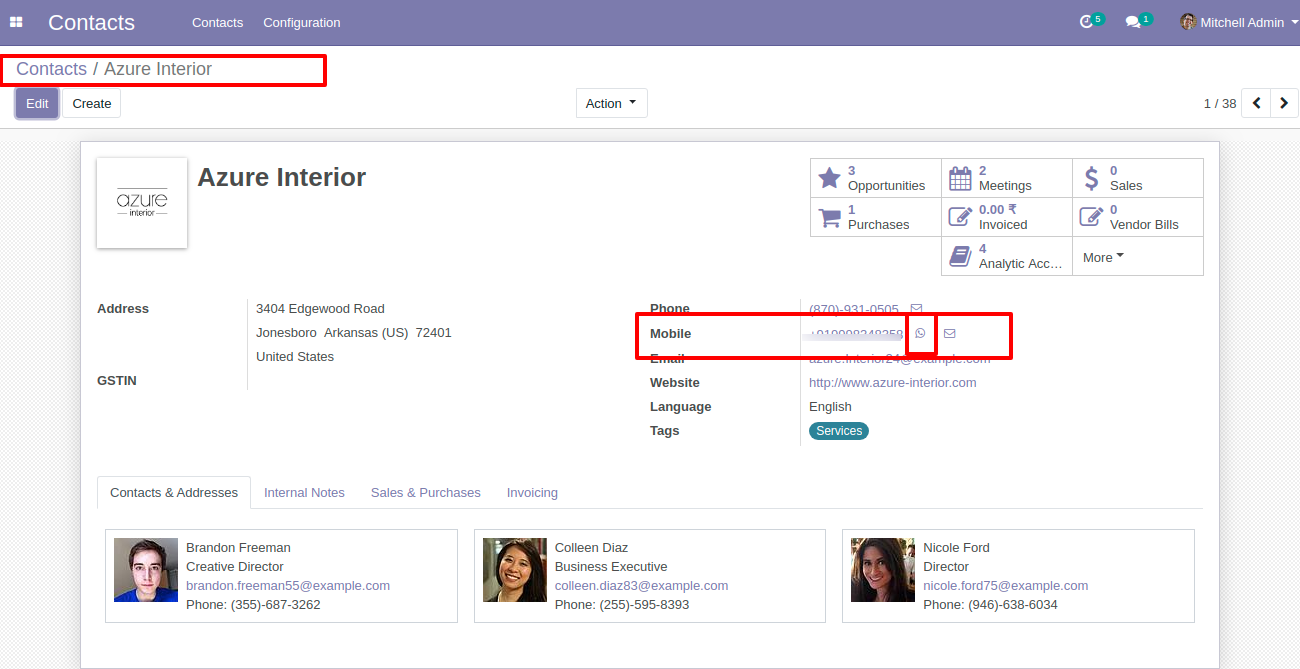Switch to Contacts & Addresses tab

tap(174, 492)
